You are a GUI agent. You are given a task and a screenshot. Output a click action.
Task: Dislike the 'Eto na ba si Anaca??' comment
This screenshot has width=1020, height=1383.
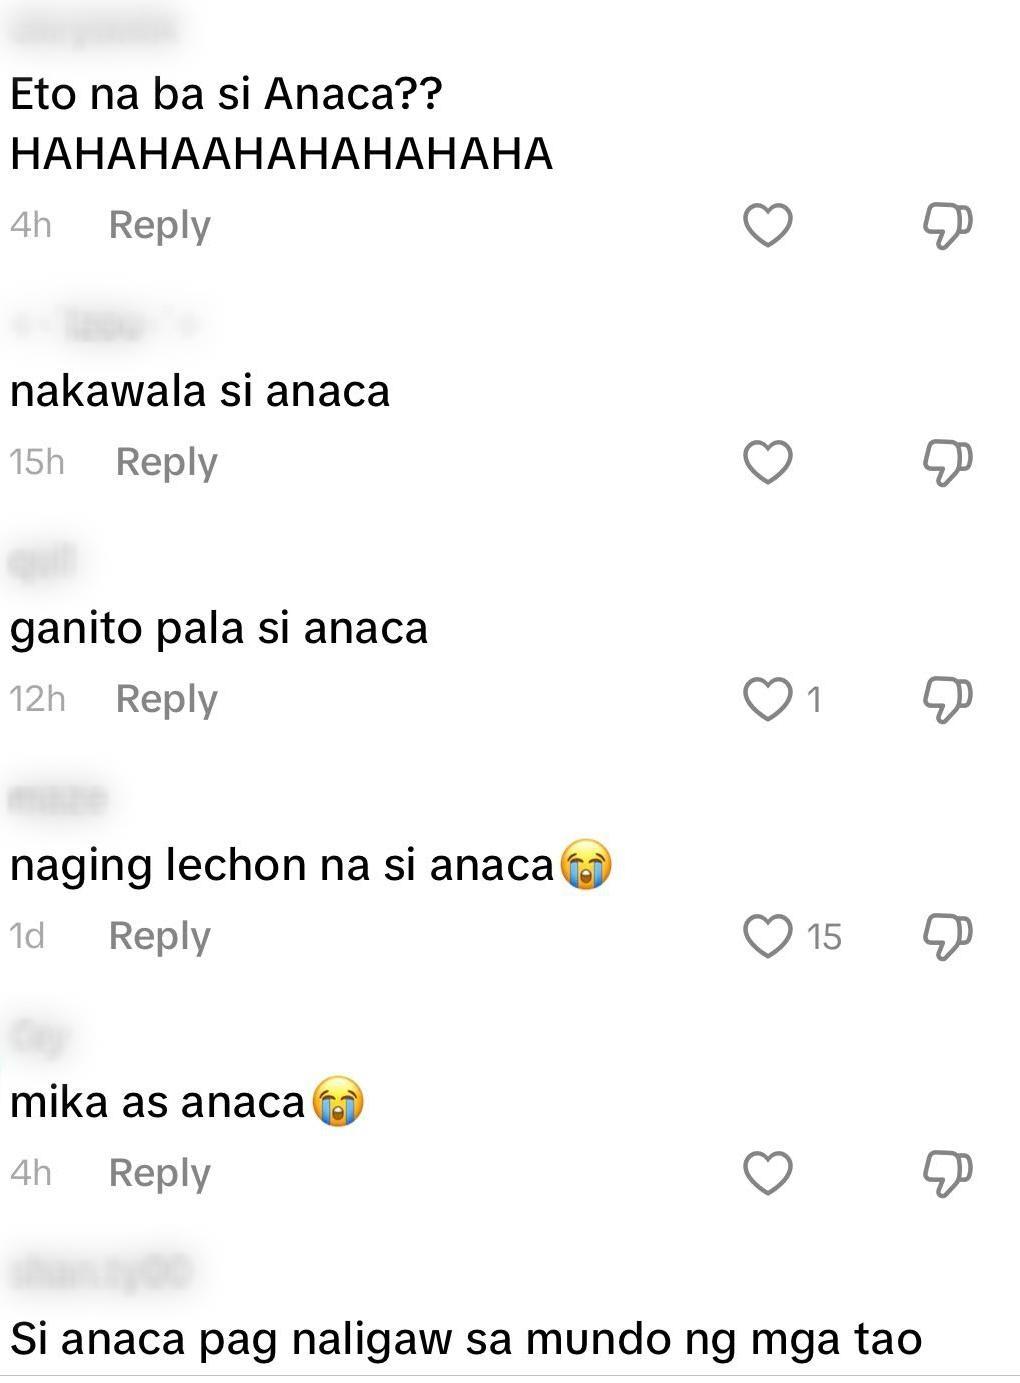click(947, 225)
